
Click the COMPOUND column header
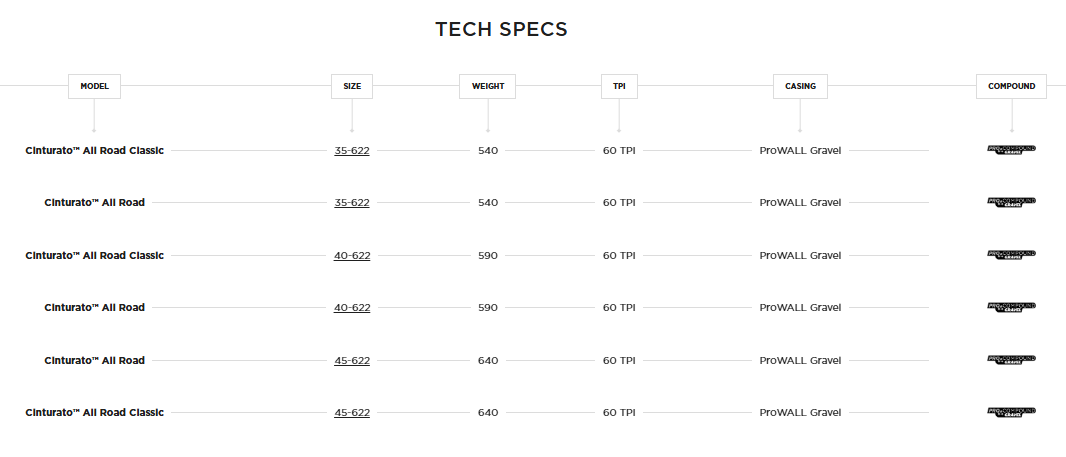[x=1011, y=86]
